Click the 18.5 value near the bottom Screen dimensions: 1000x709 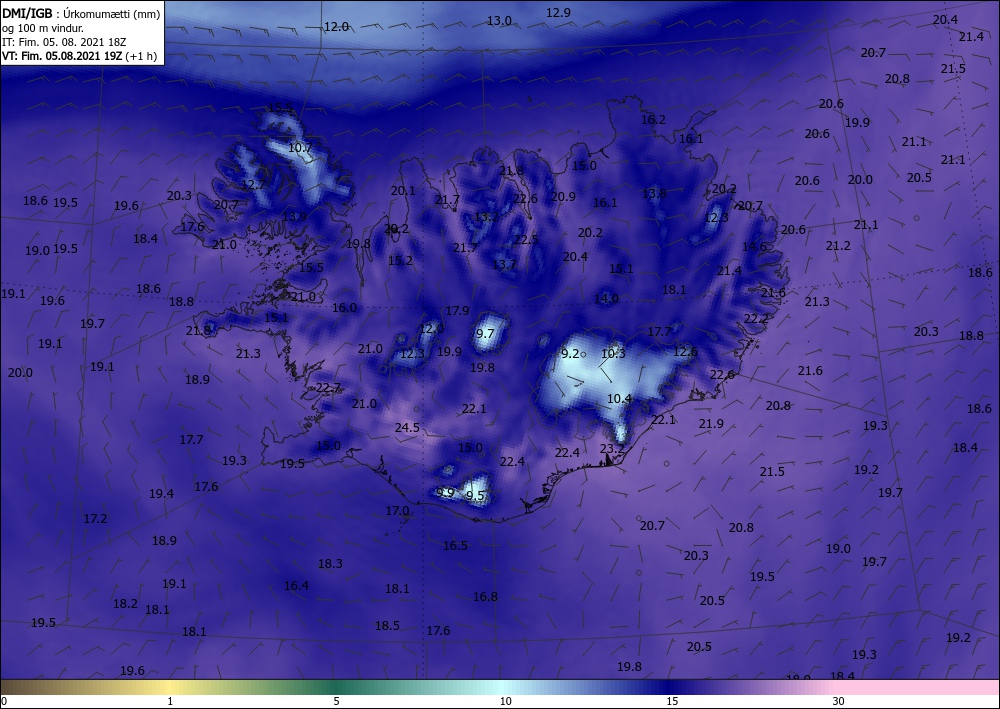click(x=387, y=625)
